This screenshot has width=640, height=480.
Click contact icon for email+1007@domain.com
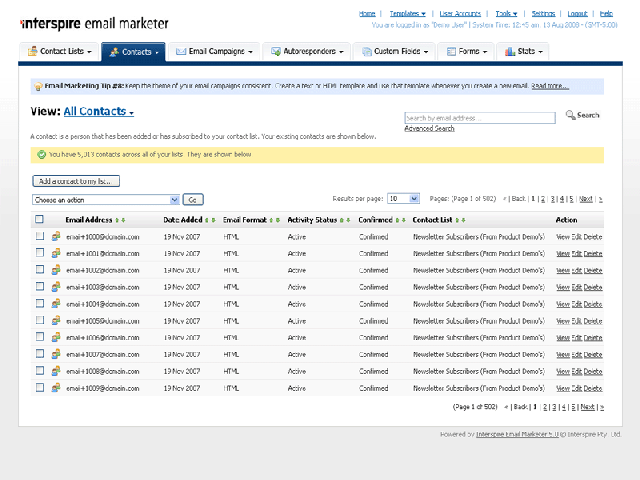[x=56, y=354]
